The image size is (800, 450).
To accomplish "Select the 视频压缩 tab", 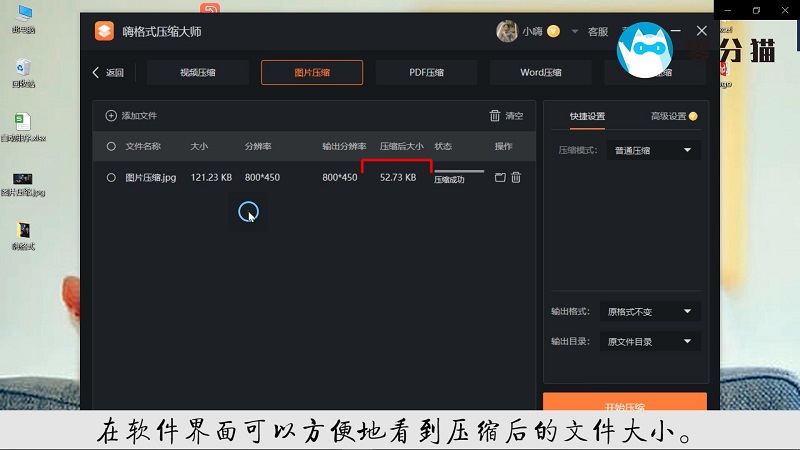I will tap(197, 73).
